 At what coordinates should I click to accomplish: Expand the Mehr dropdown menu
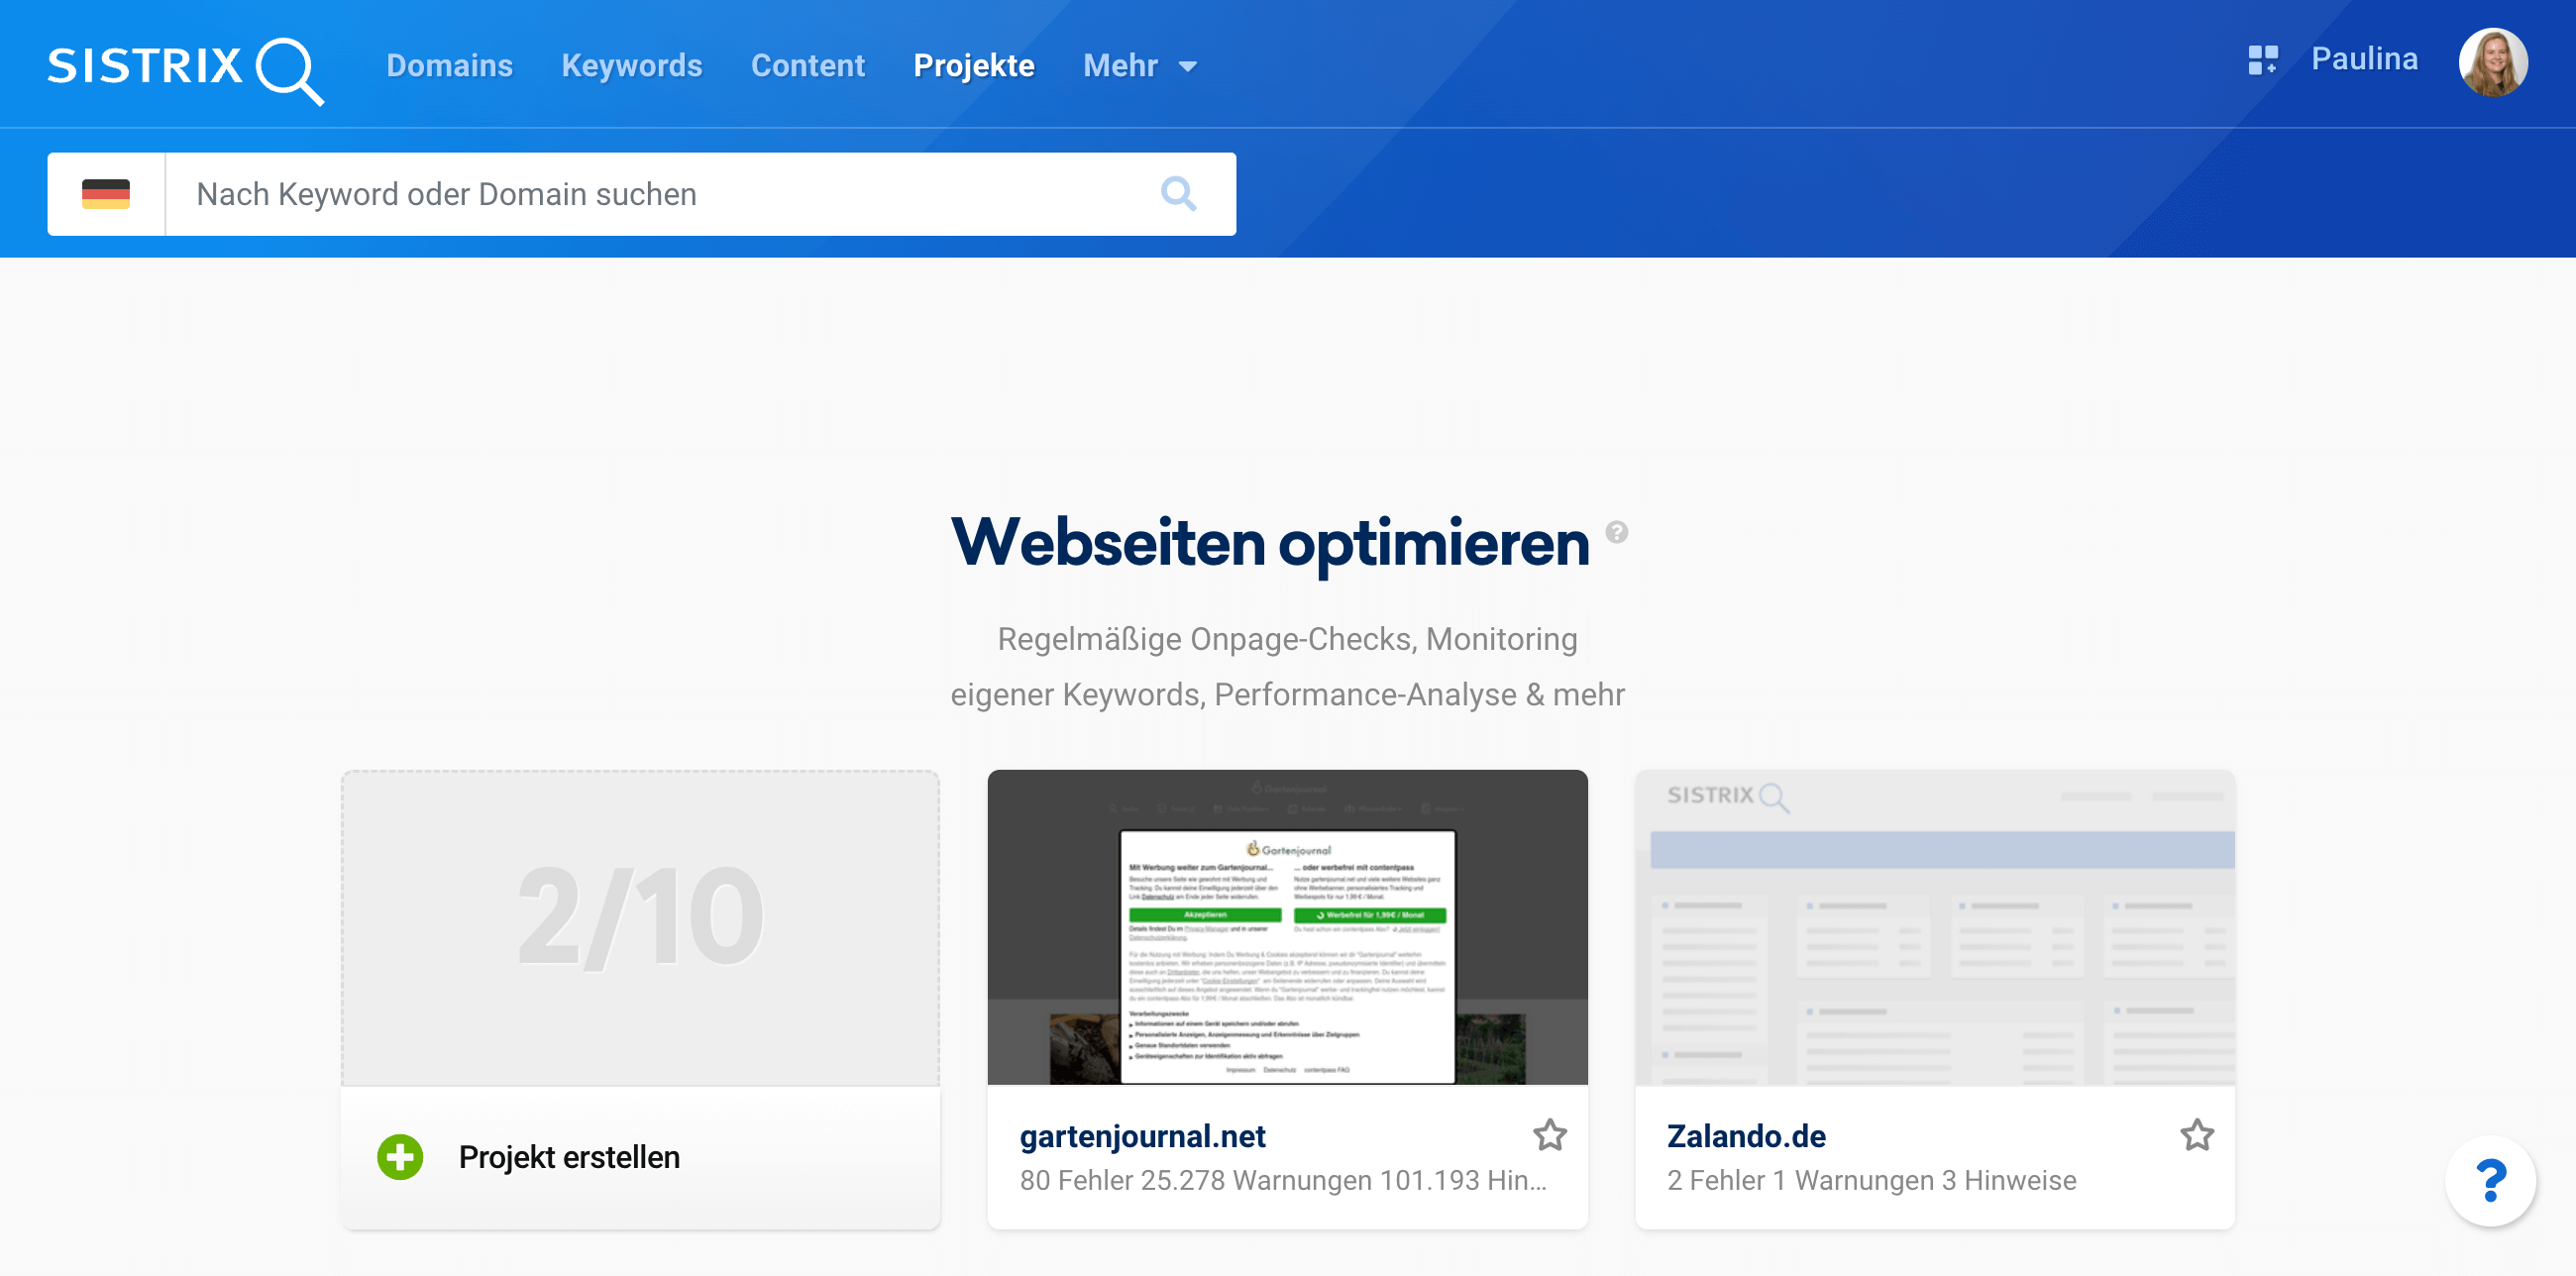coord(1140,66)
